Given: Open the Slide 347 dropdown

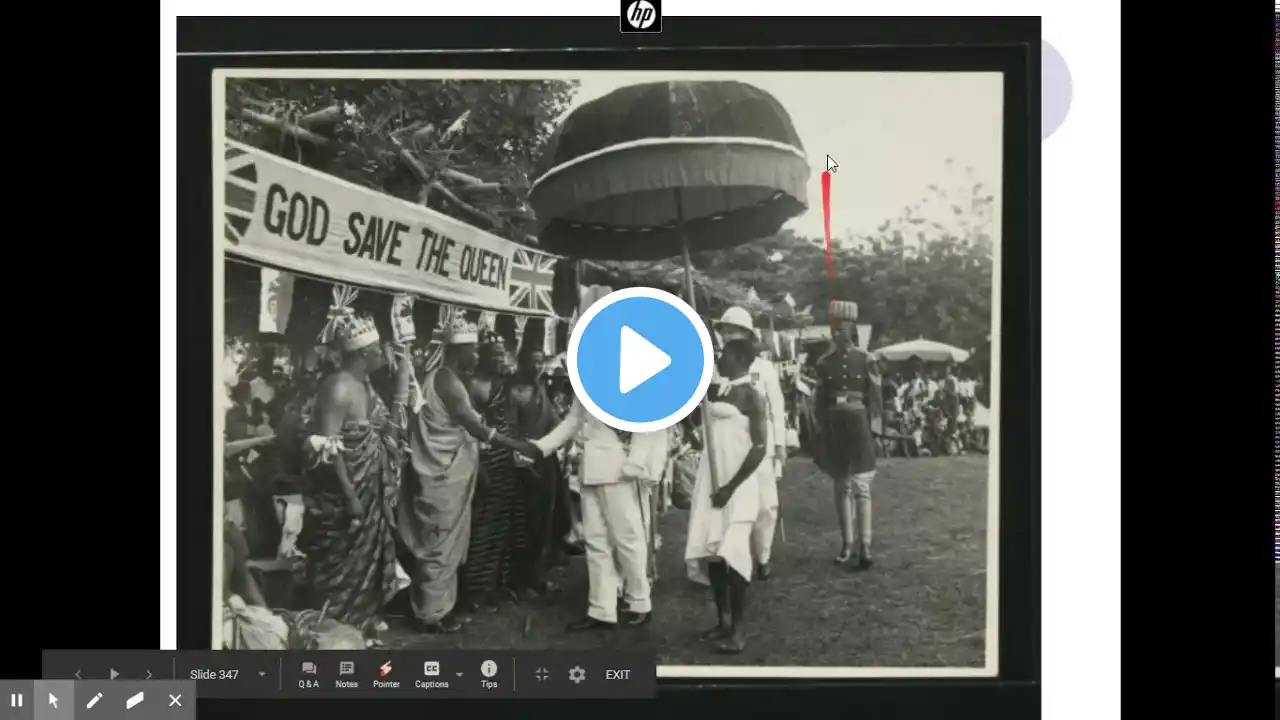Looking at the screenshot, I should pos(228,675).
